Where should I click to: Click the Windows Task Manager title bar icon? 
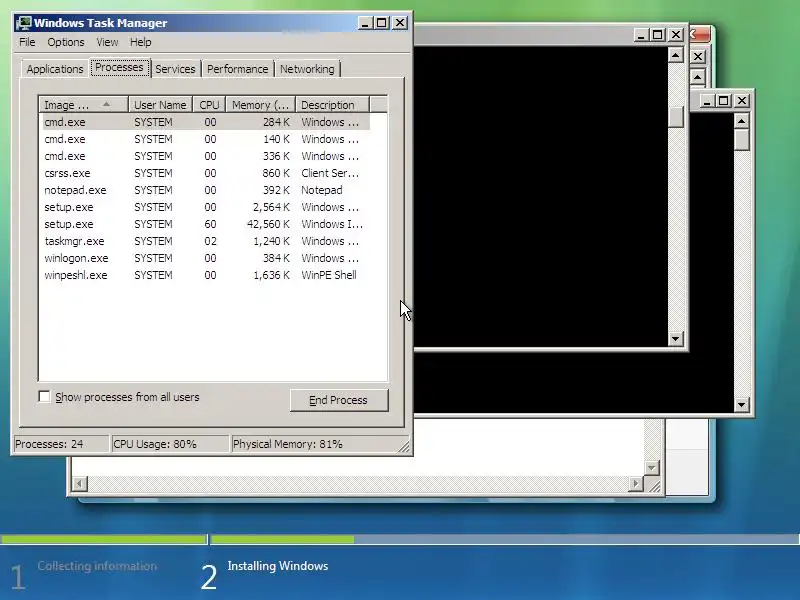(x=23, y=23)
